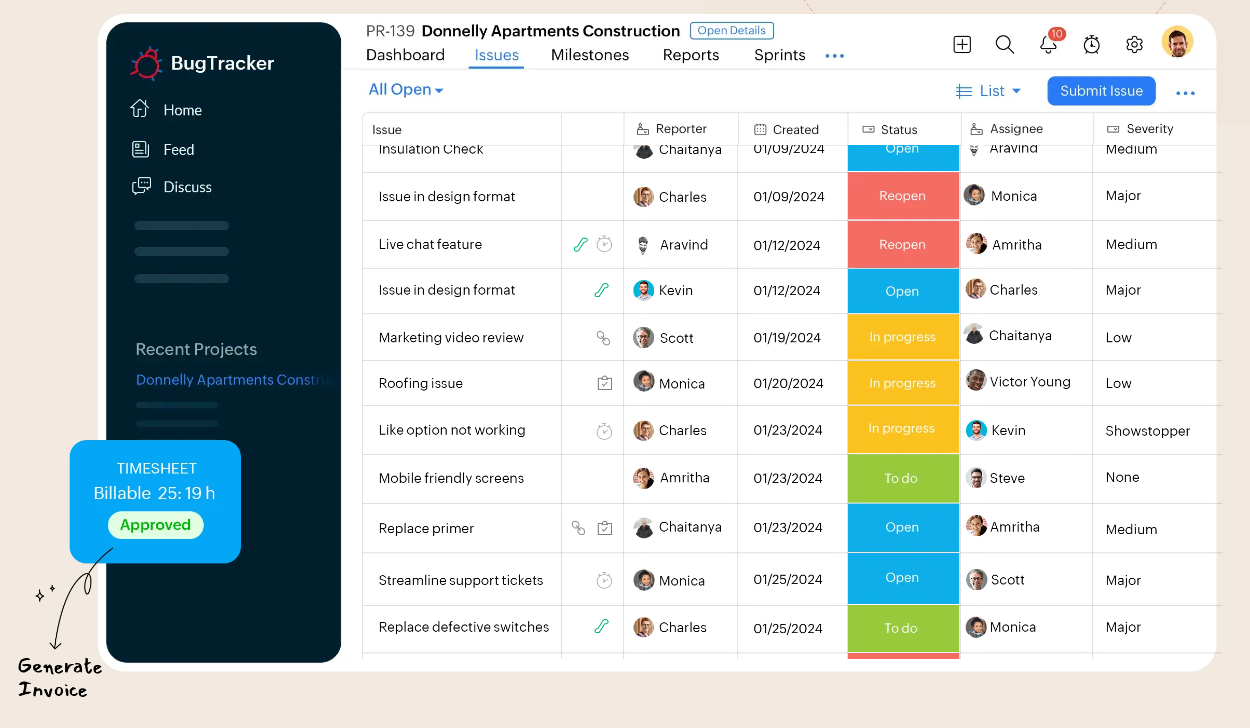Image resolution: width=1250 pixels, height=728 pixels.
Task: Open search with the magnifier icon
Action: (1005, 44)
